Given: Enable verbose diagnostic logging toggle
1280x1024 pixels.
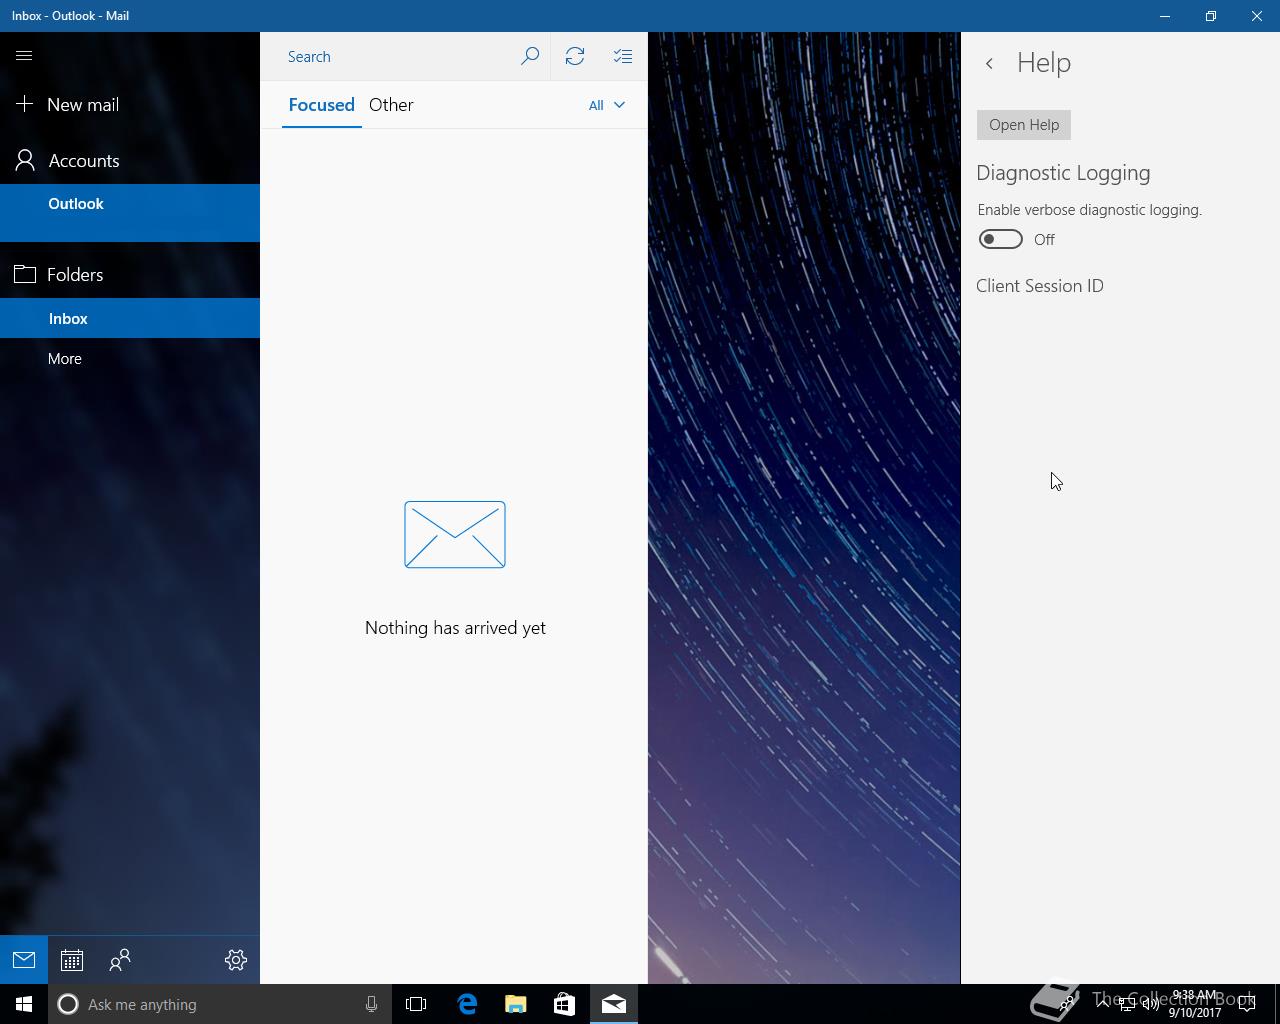Looking at the screenshot, I should click(x=1000, y=239).
